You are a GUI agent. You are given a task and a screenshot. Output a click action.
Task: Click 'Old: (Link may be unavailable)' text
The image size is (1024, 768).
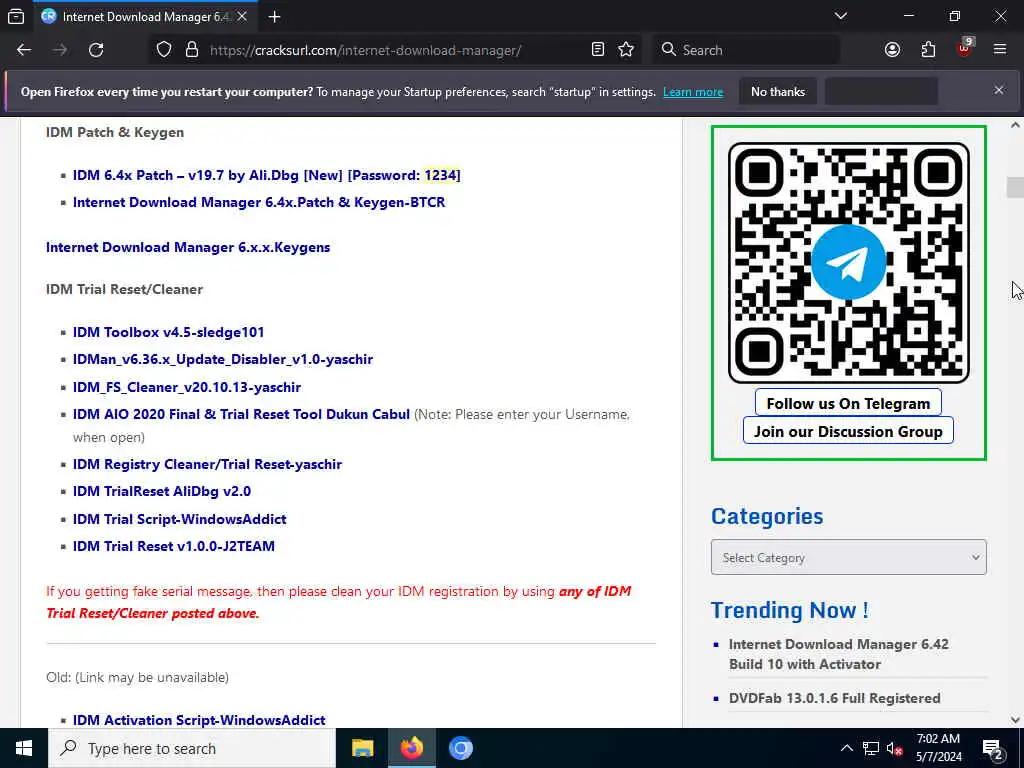137,677
